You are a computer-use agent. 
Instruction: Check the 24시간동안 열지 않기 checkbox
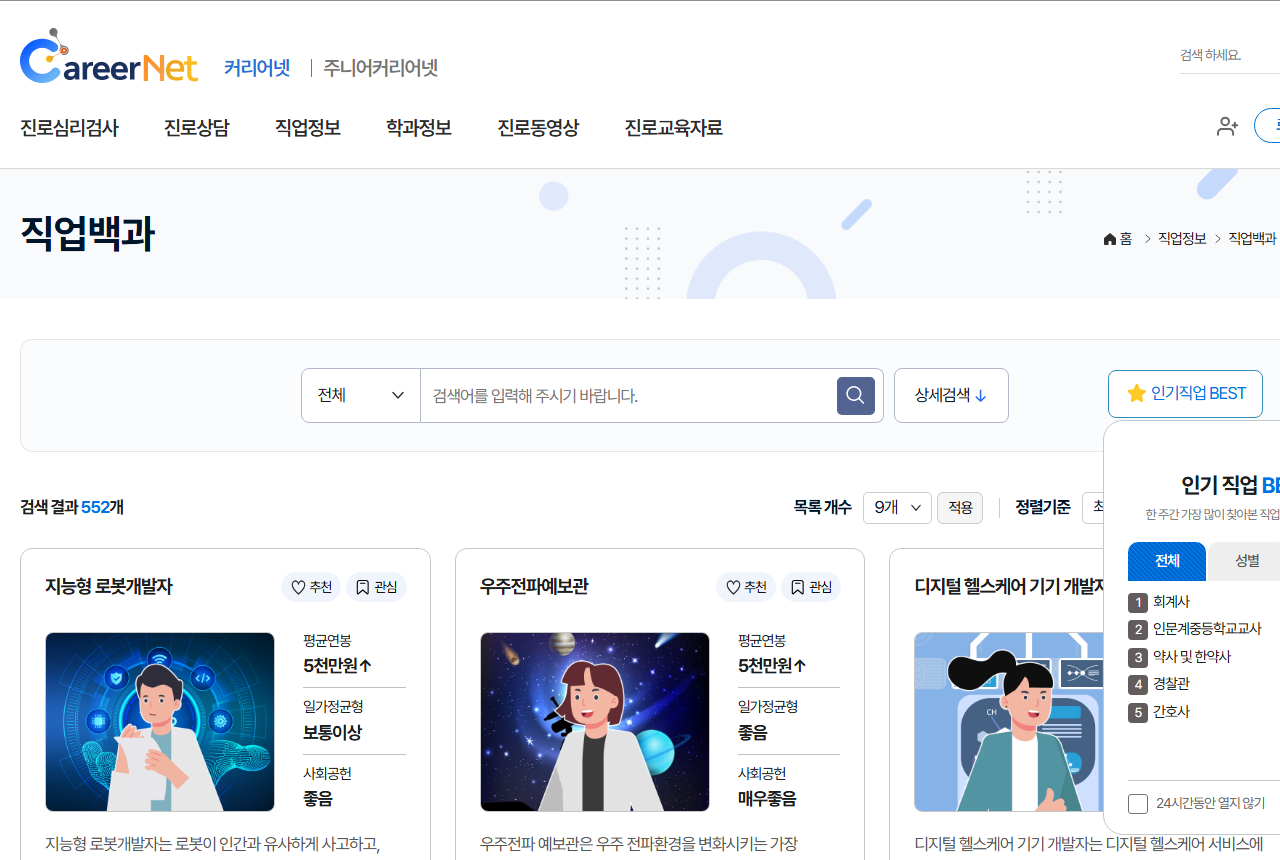point(1138,804)
